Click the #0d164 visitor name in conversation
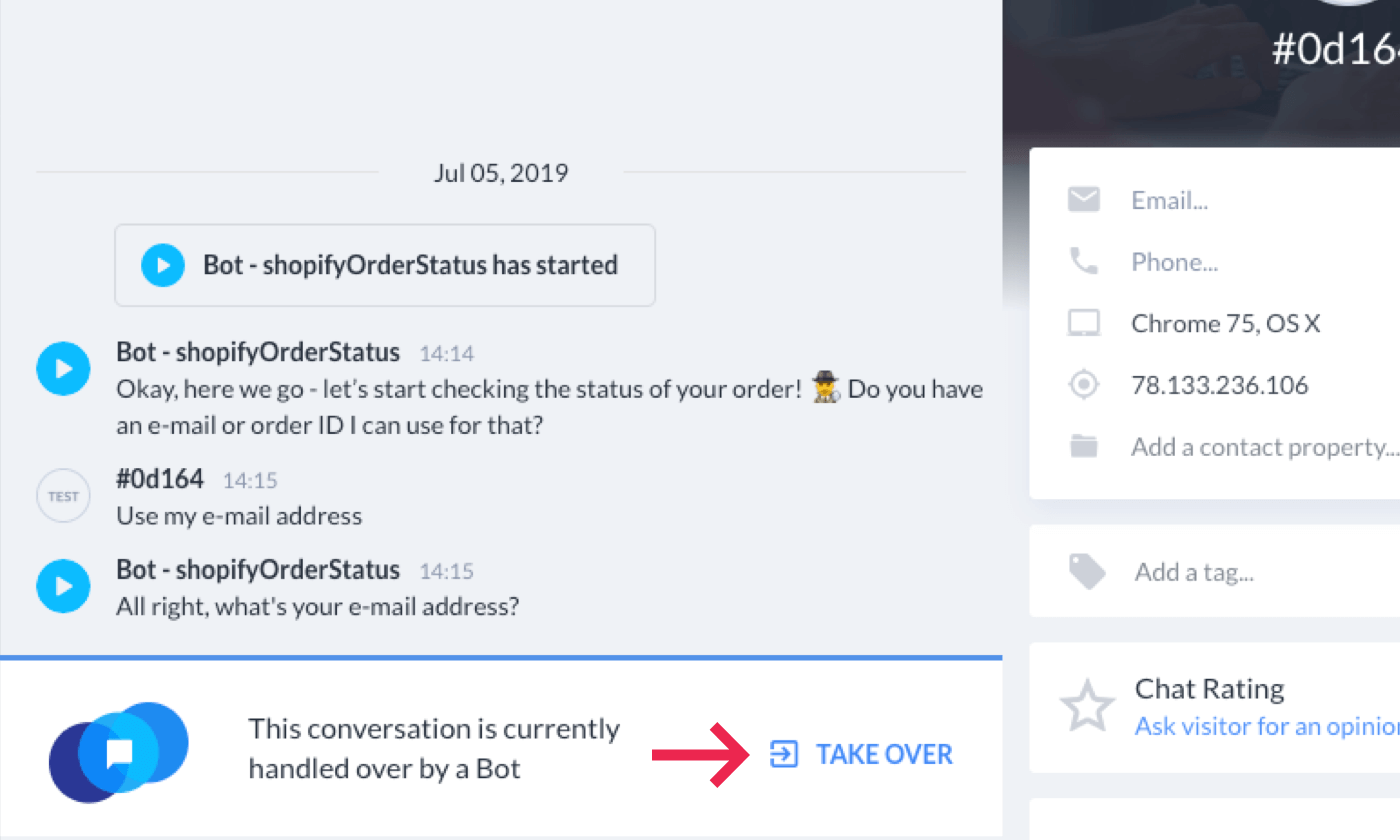The width and height of the screenshot is (1400, 840). [160, 479]
